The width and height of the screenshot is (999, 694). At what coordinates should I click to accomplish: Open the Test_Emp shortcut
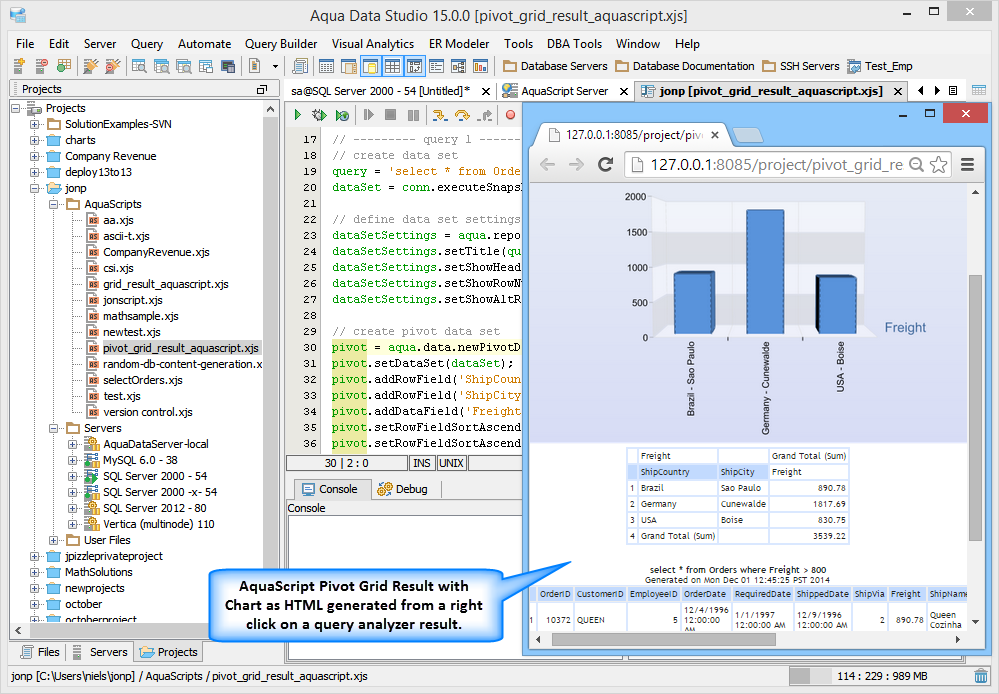[x=879, y=66]
